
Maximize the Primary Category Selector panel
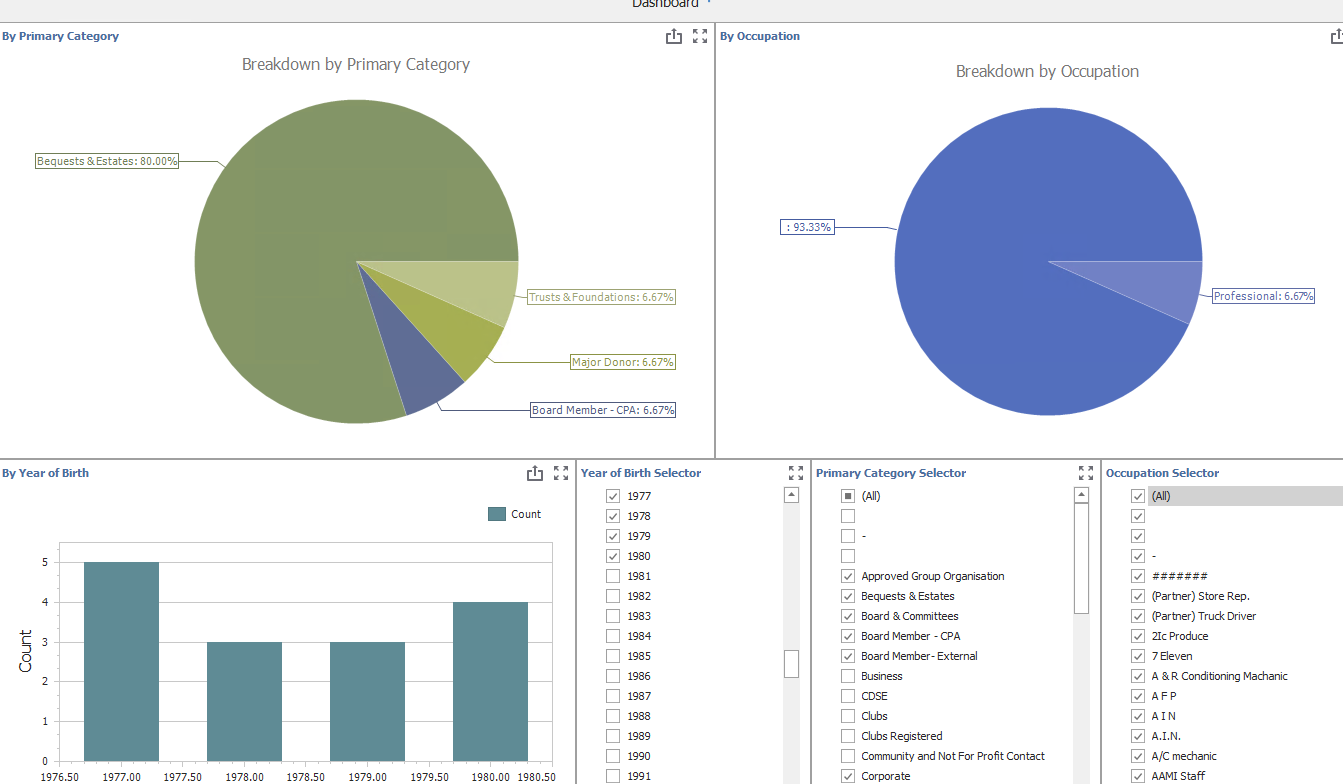(1086, 473)
